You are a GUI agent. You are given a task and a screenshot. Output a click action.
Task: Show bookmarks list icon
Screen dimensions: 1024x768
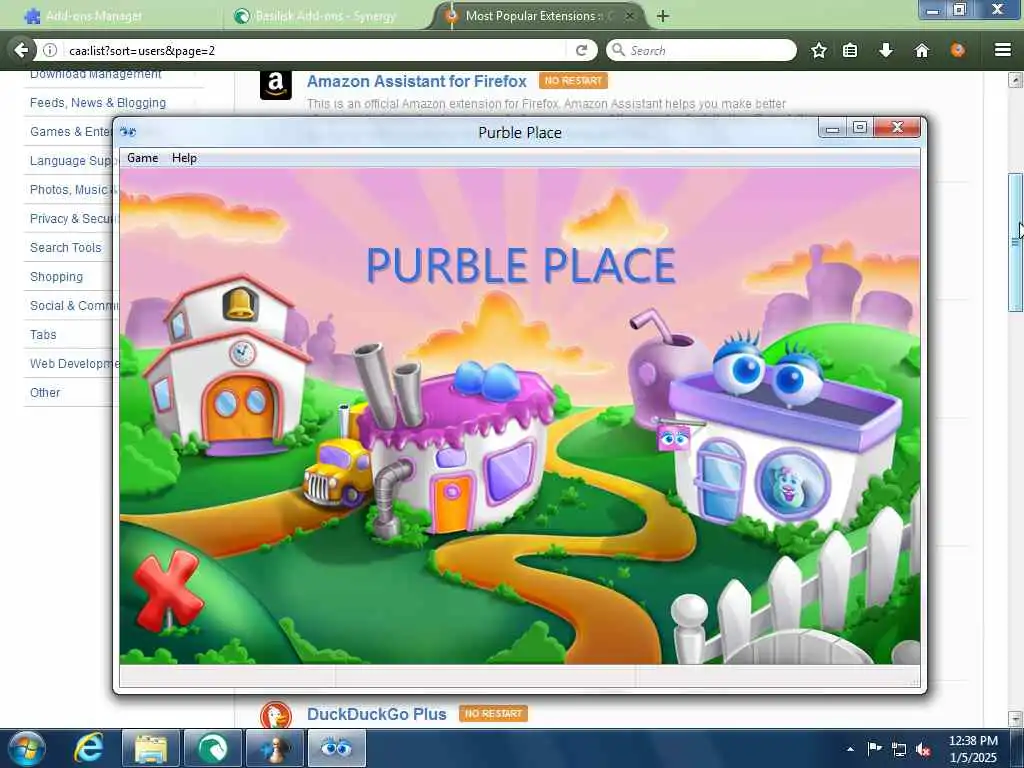pyautogui.click(x=850, y=50)
